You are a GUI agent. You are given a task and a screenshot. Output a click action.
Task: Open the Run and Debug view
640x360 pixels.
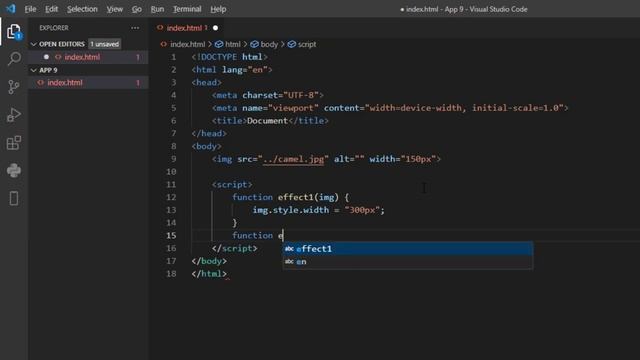point(14,115)
